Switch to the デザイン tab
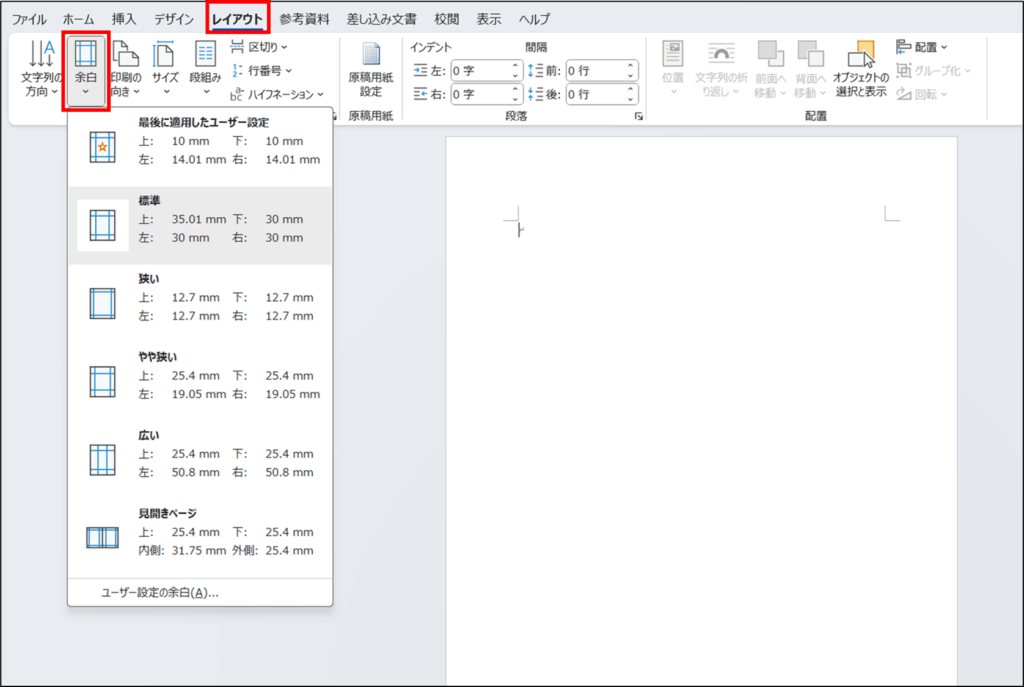Screen dimensions: 1024x687 [174, 19]
